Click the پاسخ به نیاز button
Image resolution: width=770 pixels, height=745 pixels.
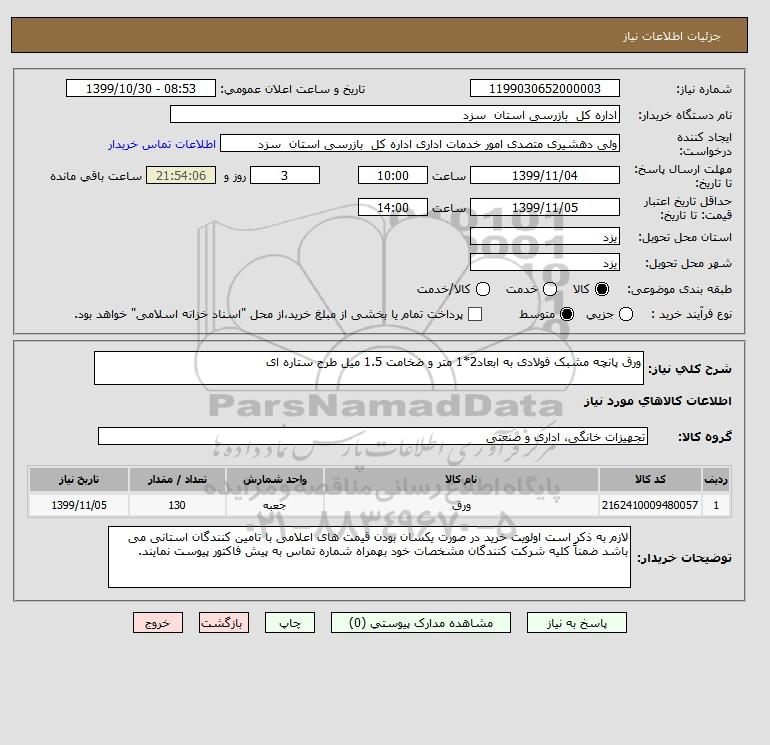point(577,623)
